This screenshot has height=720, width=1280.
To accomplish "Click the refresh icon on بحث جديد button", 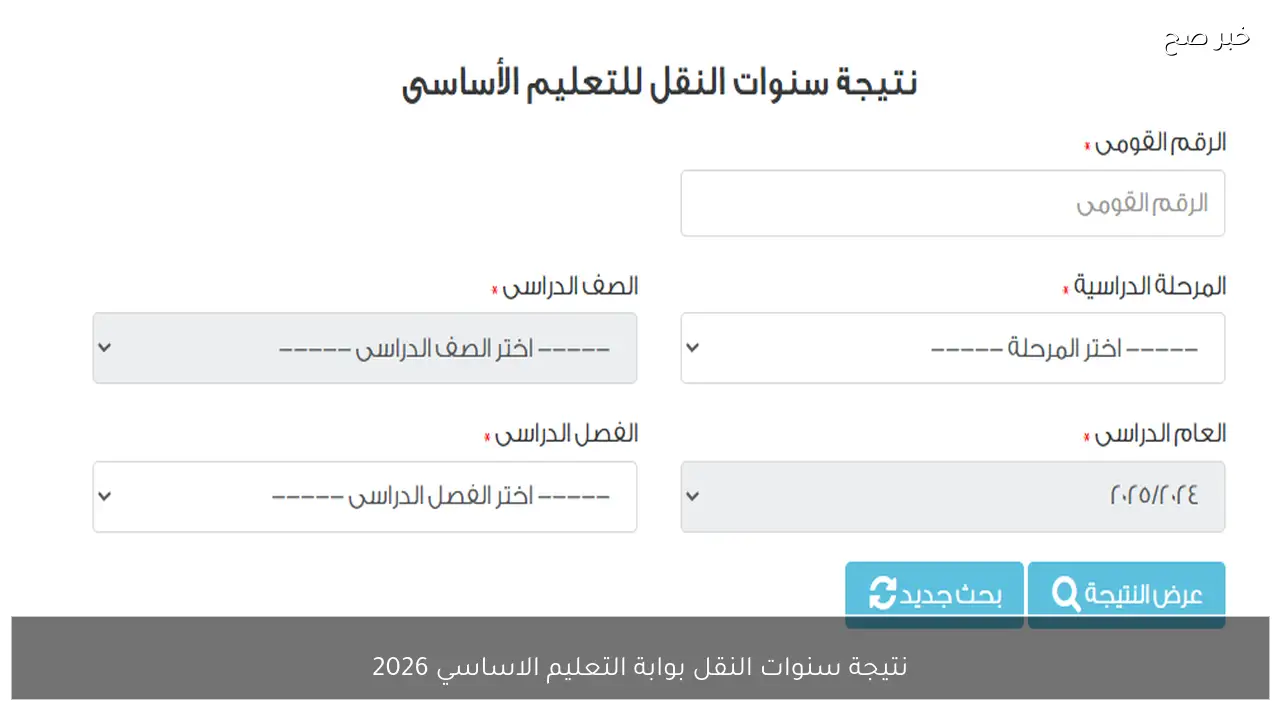I will (x=881, y=593).
